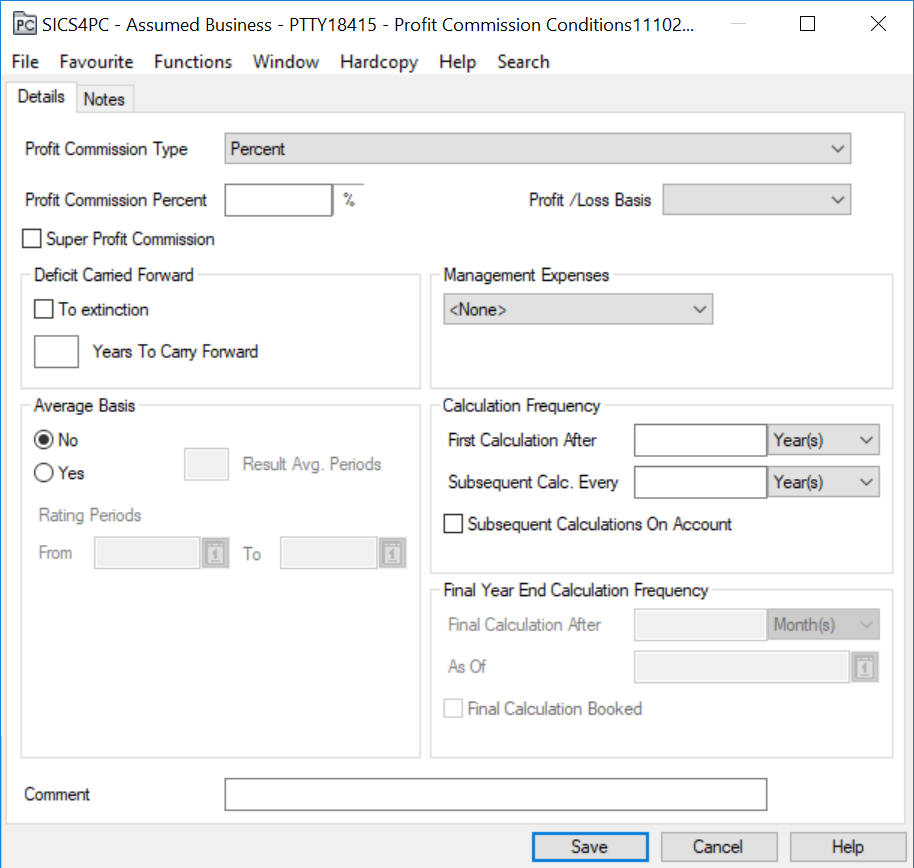The width and height of the screenshot is (914, 868).
Task: Switch to the Notes tab
Action: [104, 99]
